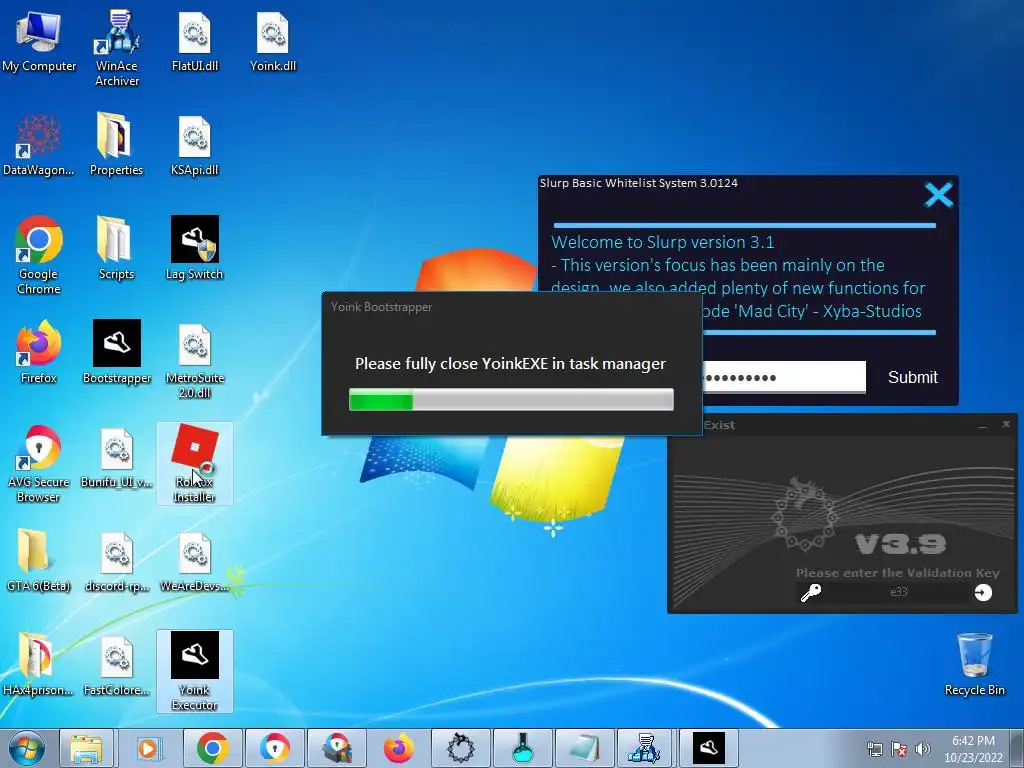This screenshot has width=1024, height=768.
Task: Click the Yoink Bootstrapper progress bar
Action: (x=511, y=400)
